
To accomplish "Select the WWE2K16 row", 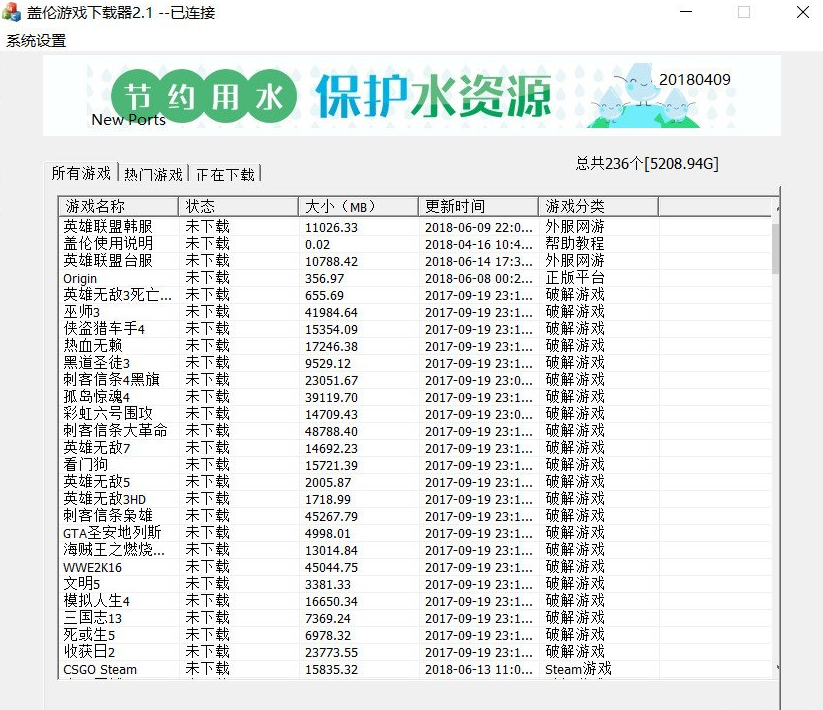I will (x=415, y=567).
